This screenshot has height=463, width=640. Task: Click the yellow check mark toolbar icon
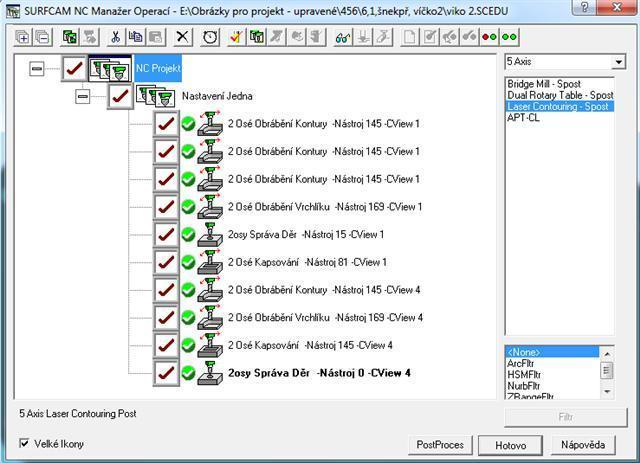pos(236,37)
